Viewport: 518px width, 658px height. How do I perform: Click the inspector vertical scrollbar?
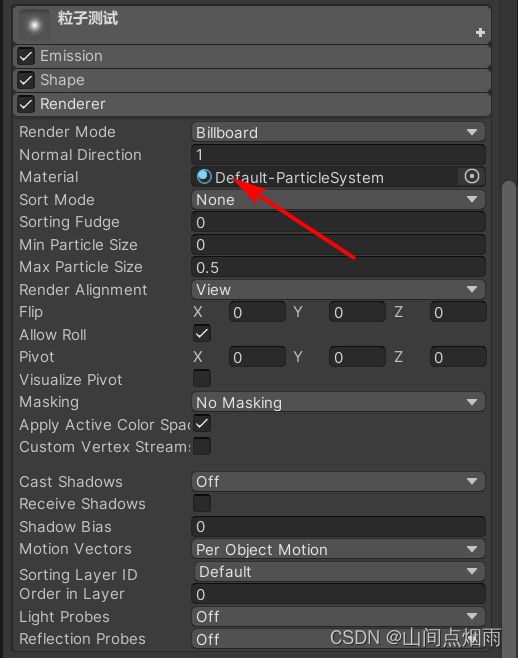click(509, 415)
